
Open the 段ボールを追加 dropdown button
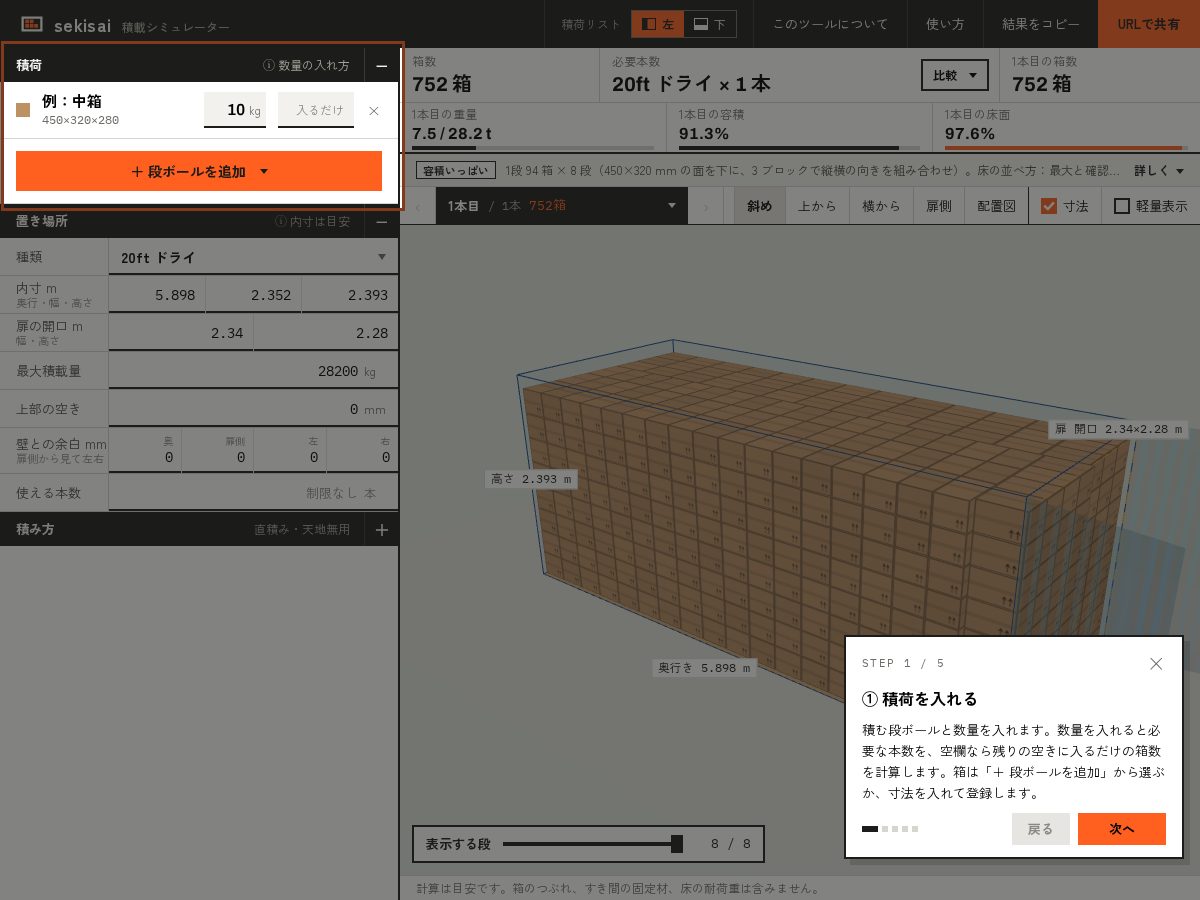pyautogui.click(x=199, y=171)
